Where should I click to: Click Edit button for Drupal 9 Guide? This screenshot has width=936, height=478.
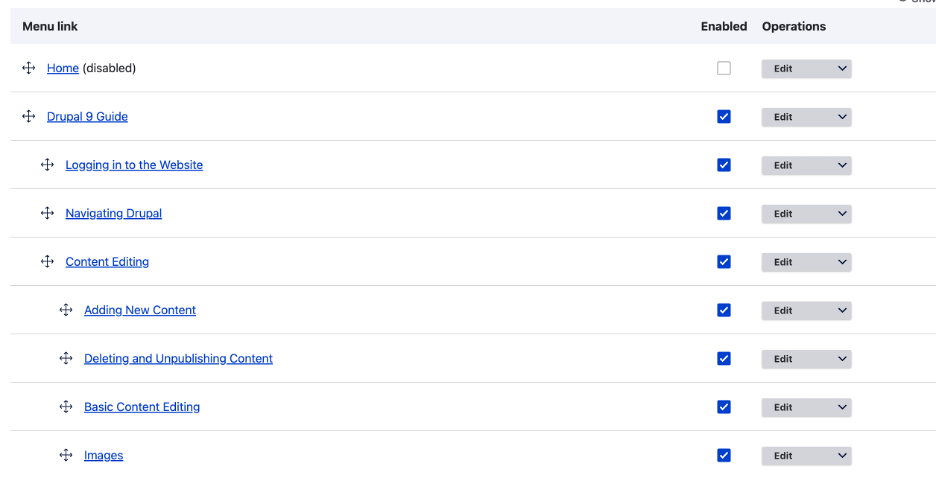click(783, 117)
